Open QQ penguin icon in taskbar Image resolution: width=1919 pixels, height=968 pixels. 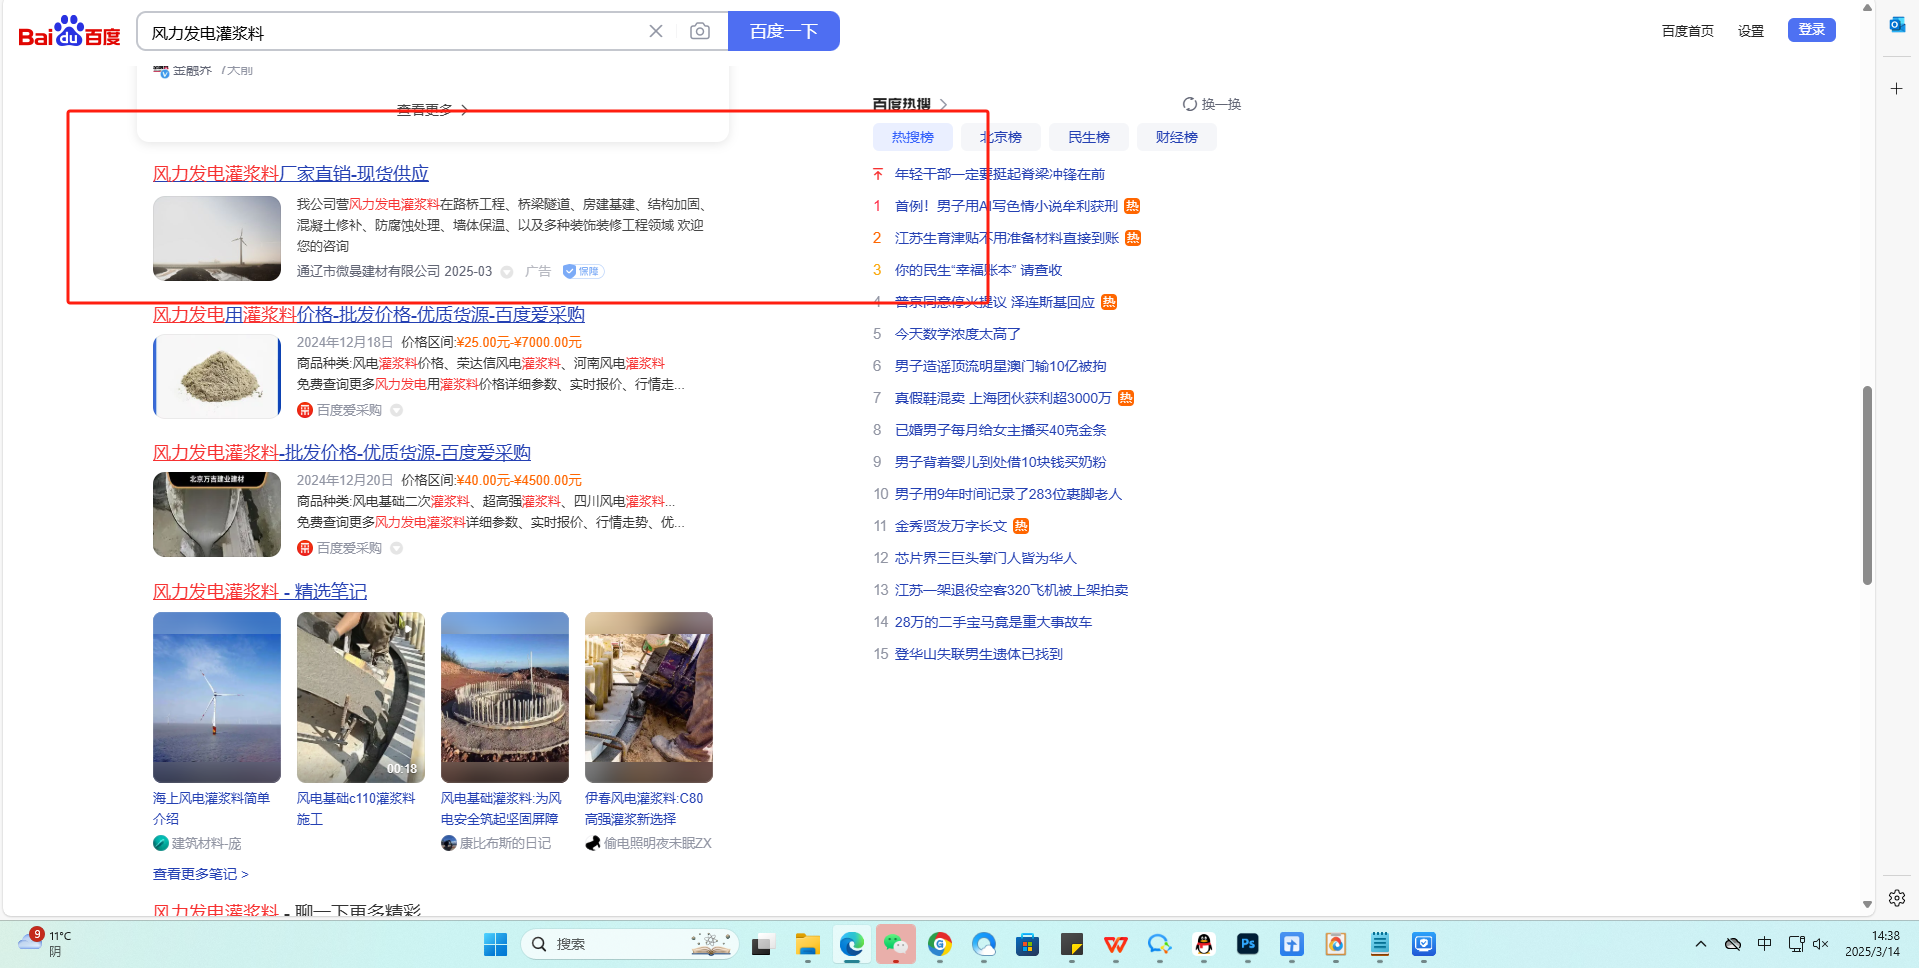[x=1203, y=944]
